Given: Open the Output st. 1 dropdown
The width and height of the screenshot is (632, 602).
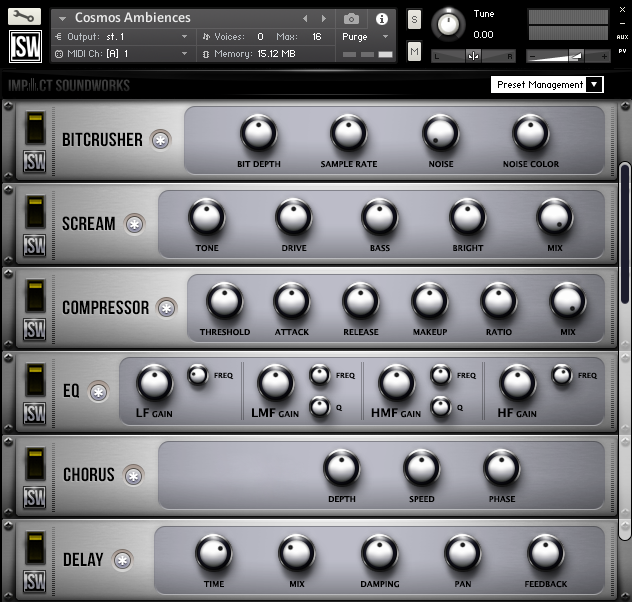Looking at the screenshot, I should 184,37.
